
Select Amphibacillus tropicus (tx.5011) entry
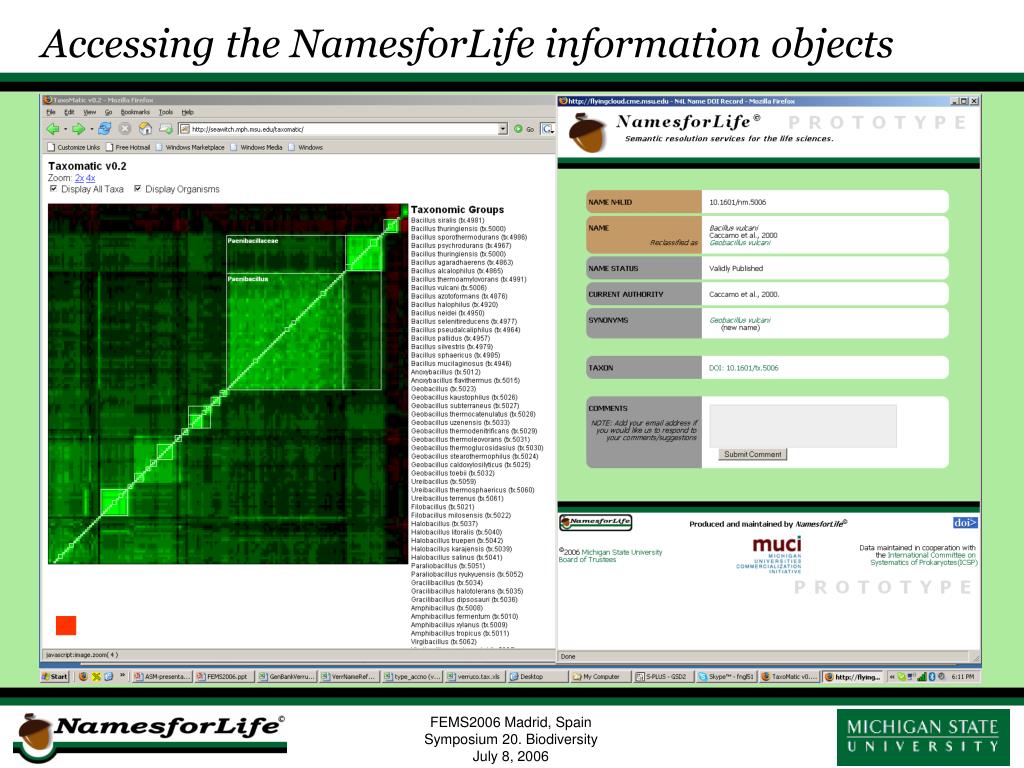pos(460,633)
